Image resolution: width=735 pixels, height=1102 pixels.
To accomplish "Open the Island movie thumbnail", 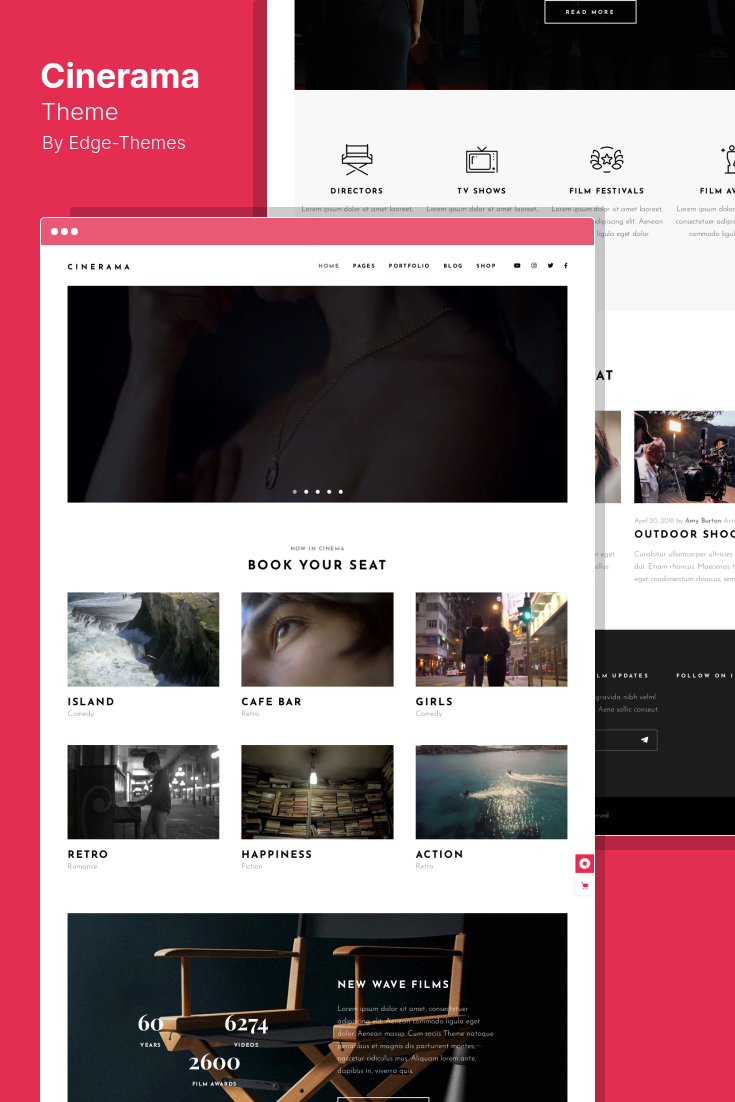I will pos(143,640).
